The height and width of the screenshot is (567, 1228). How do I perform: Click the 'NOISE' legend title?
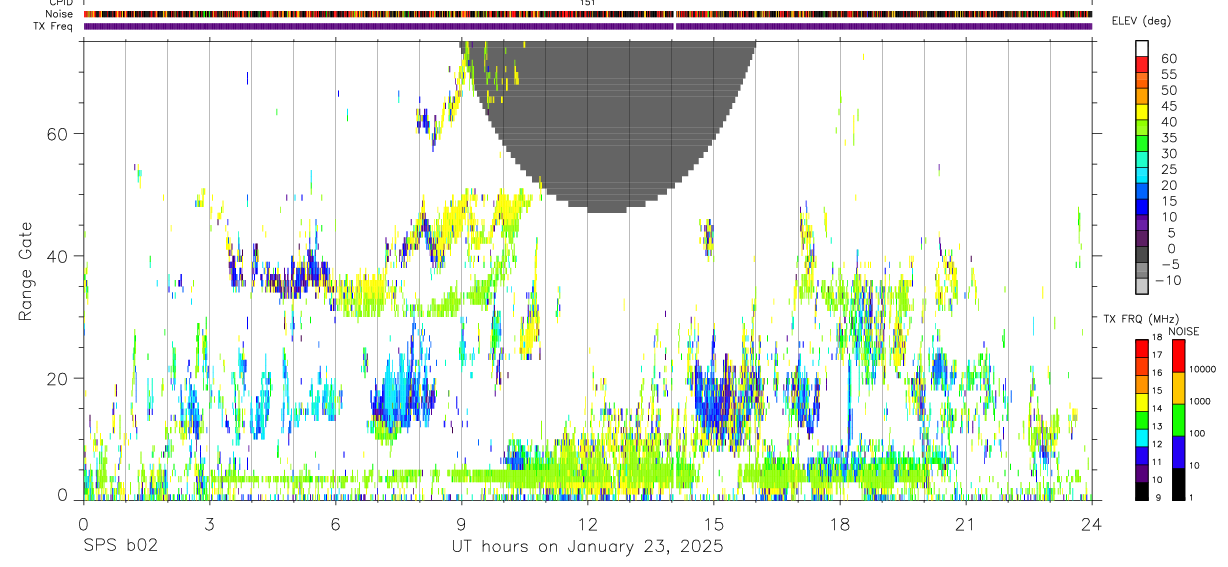(1184, 331)
